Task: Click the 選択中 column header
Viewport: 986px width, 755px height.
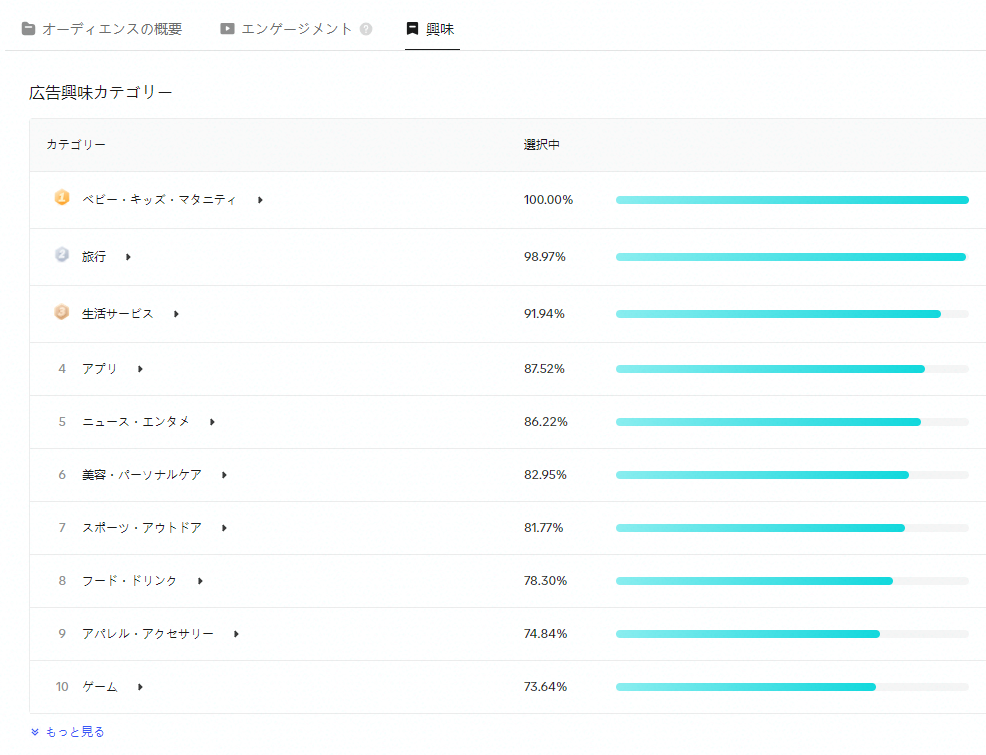Action: (x=541, y=145)
